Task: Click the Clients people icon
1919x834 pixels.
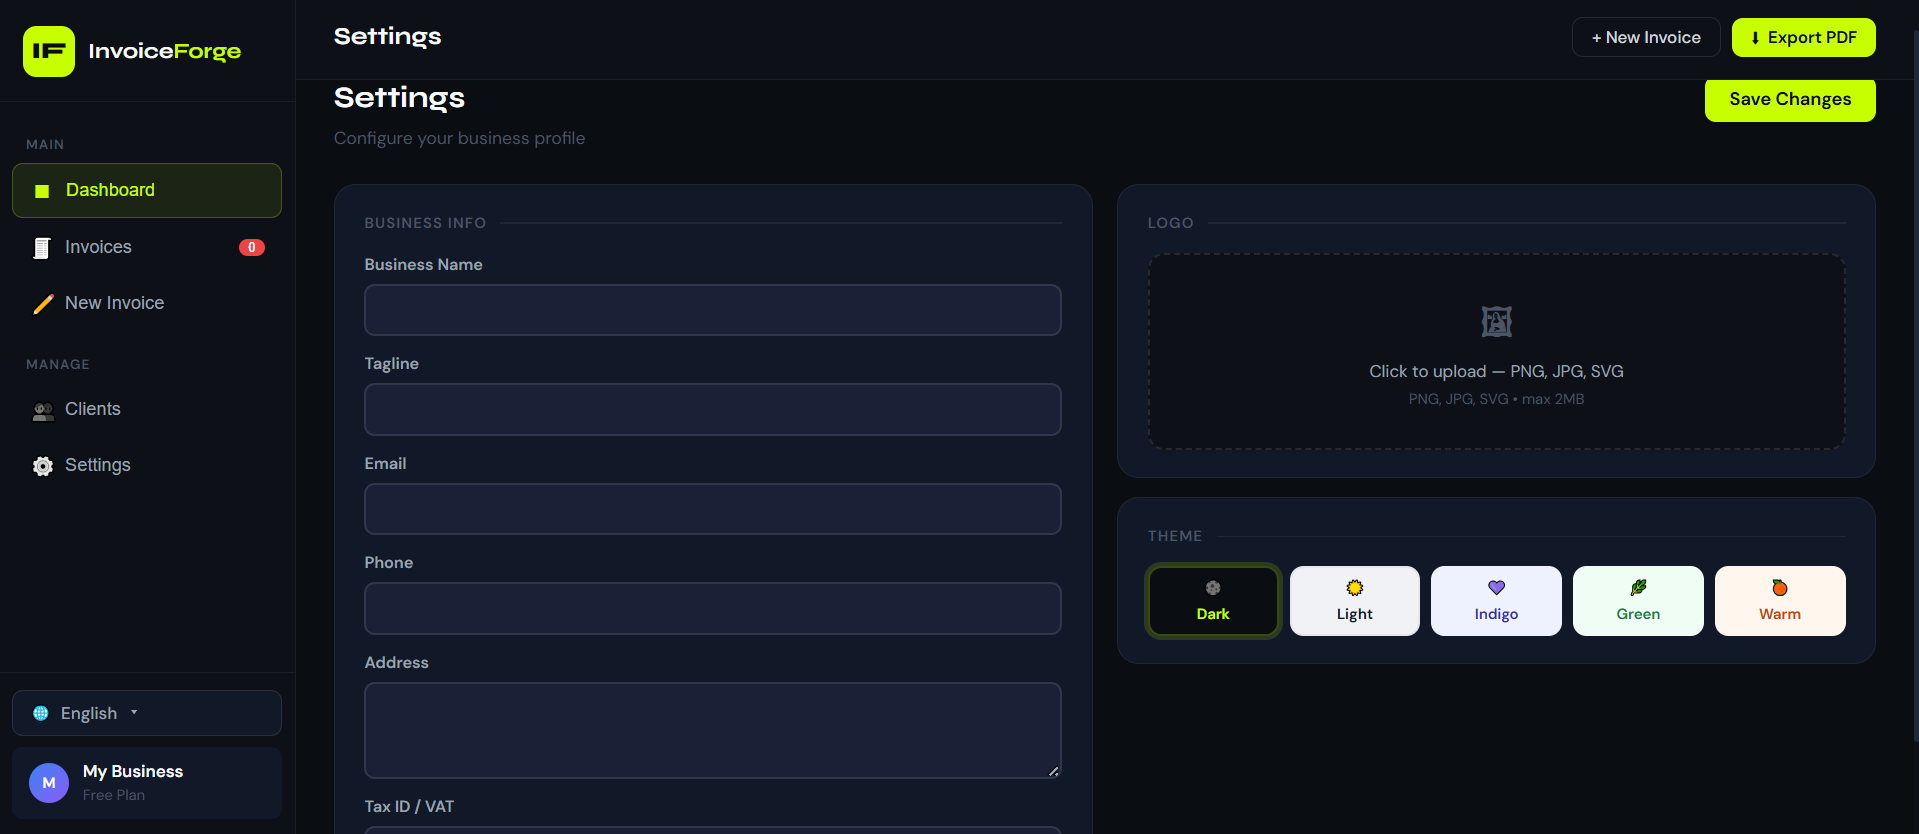Action: (43, 410)
